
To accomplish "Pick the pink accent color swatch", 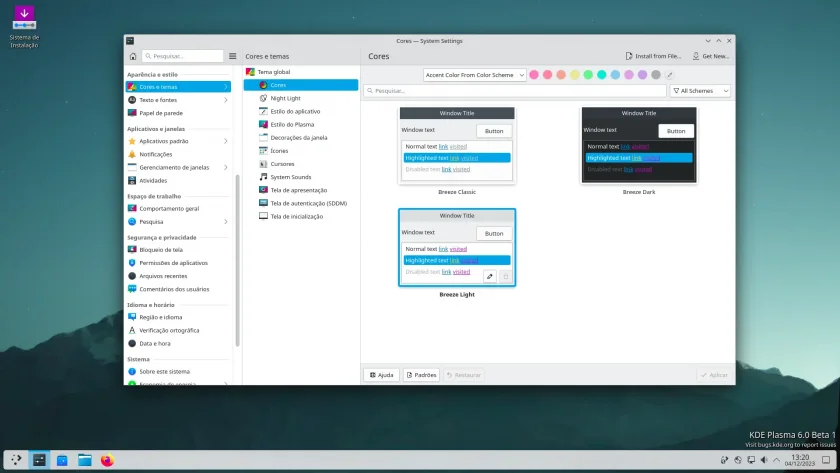I will coord(534,75).
